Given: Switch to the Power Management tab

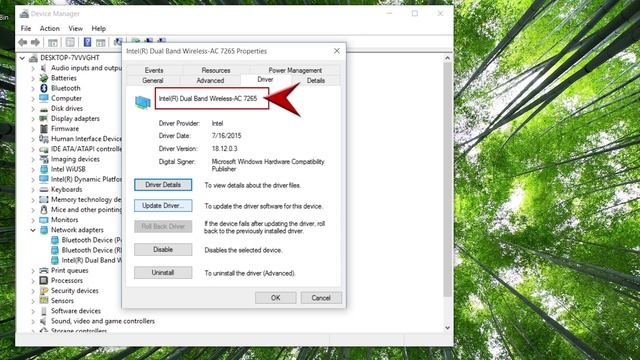Looking at the screenshot, I should click(295, 70).
